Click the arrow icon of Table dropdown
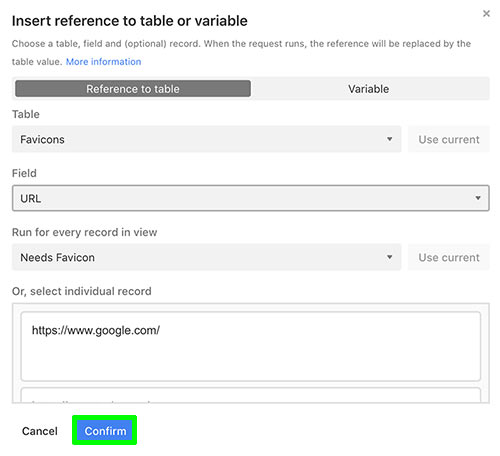 point(389,139)
